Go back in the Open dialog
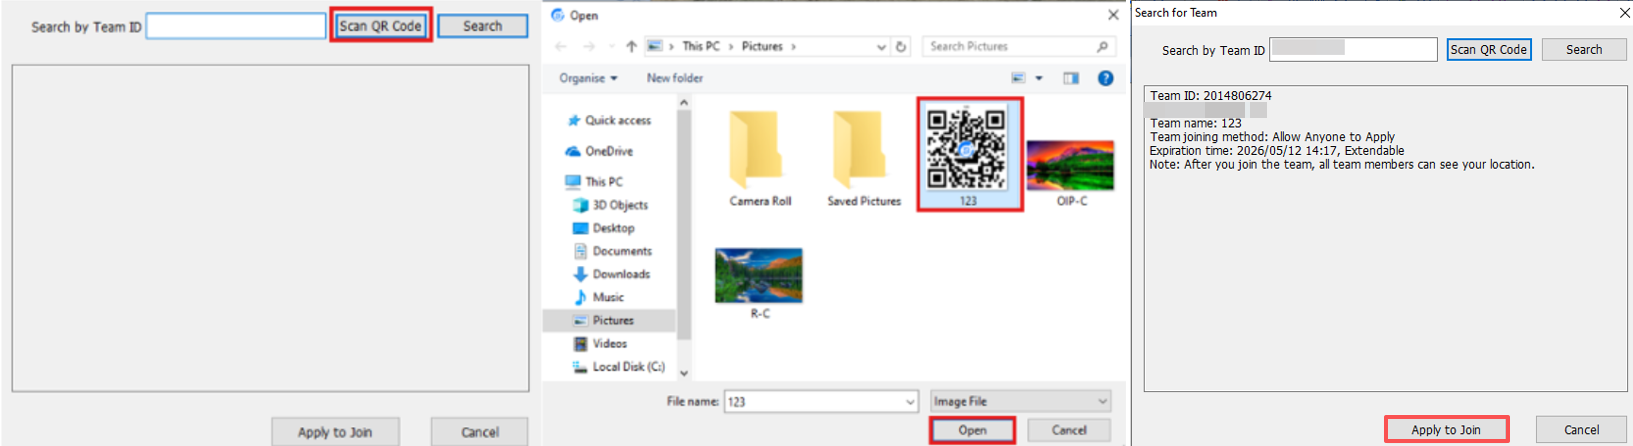The height and width of the screenshot is (446, 1633). pyautogui.click(x=561, y=46)
